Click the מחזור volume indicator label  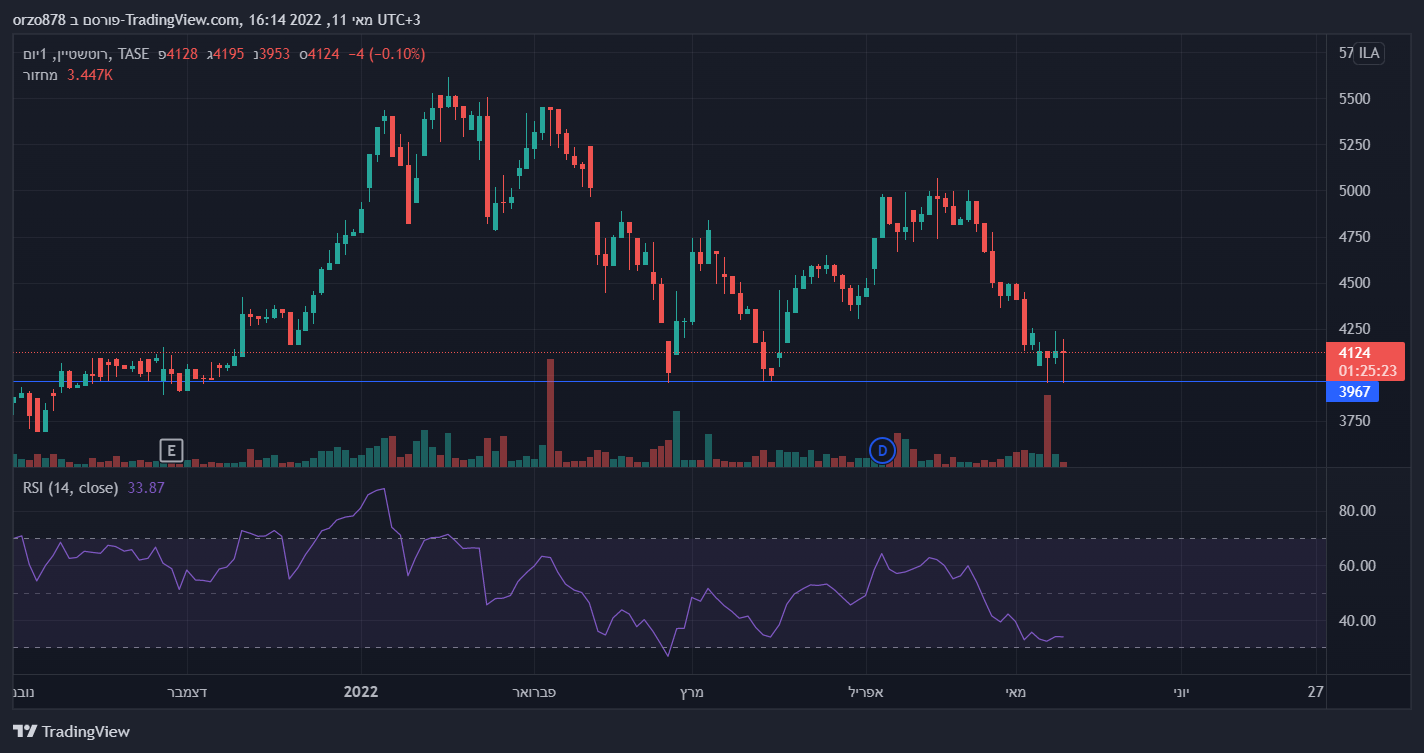[41, 75]
